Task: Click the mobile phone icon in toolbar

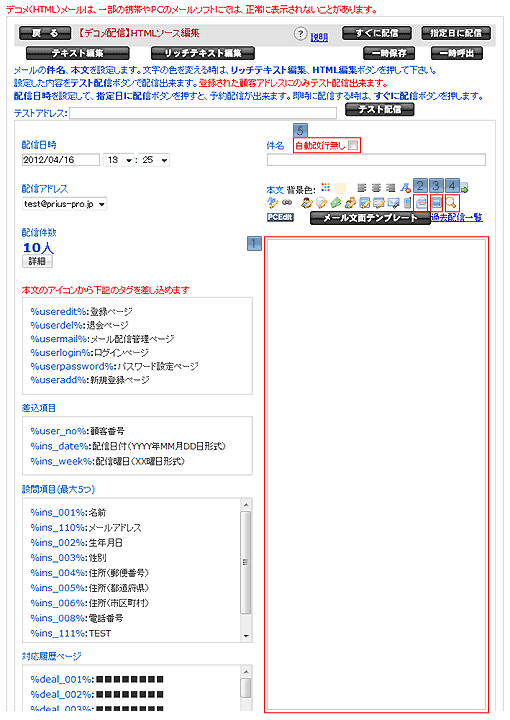Action: pyautogui.click(x=407, y=202)
